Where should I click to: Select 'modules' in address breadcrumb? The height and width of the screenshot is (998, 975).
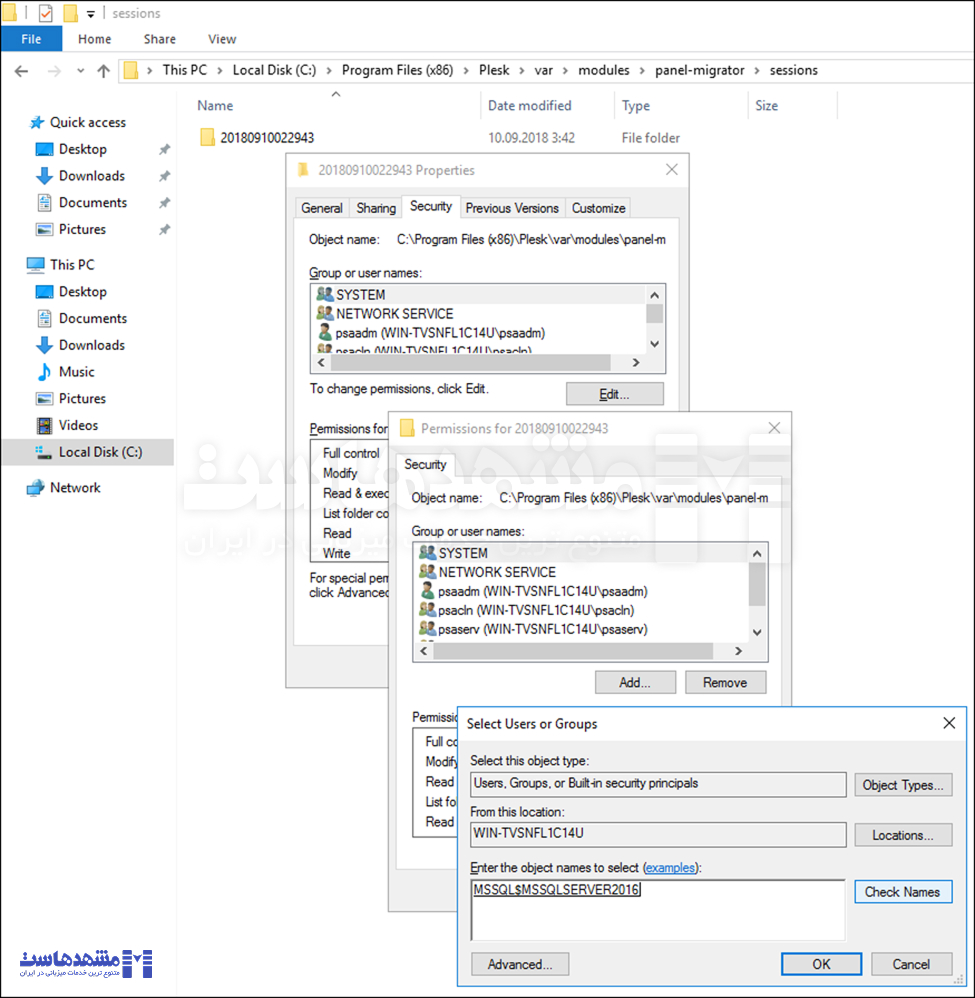pyautogui.click(x=603, y=70)
